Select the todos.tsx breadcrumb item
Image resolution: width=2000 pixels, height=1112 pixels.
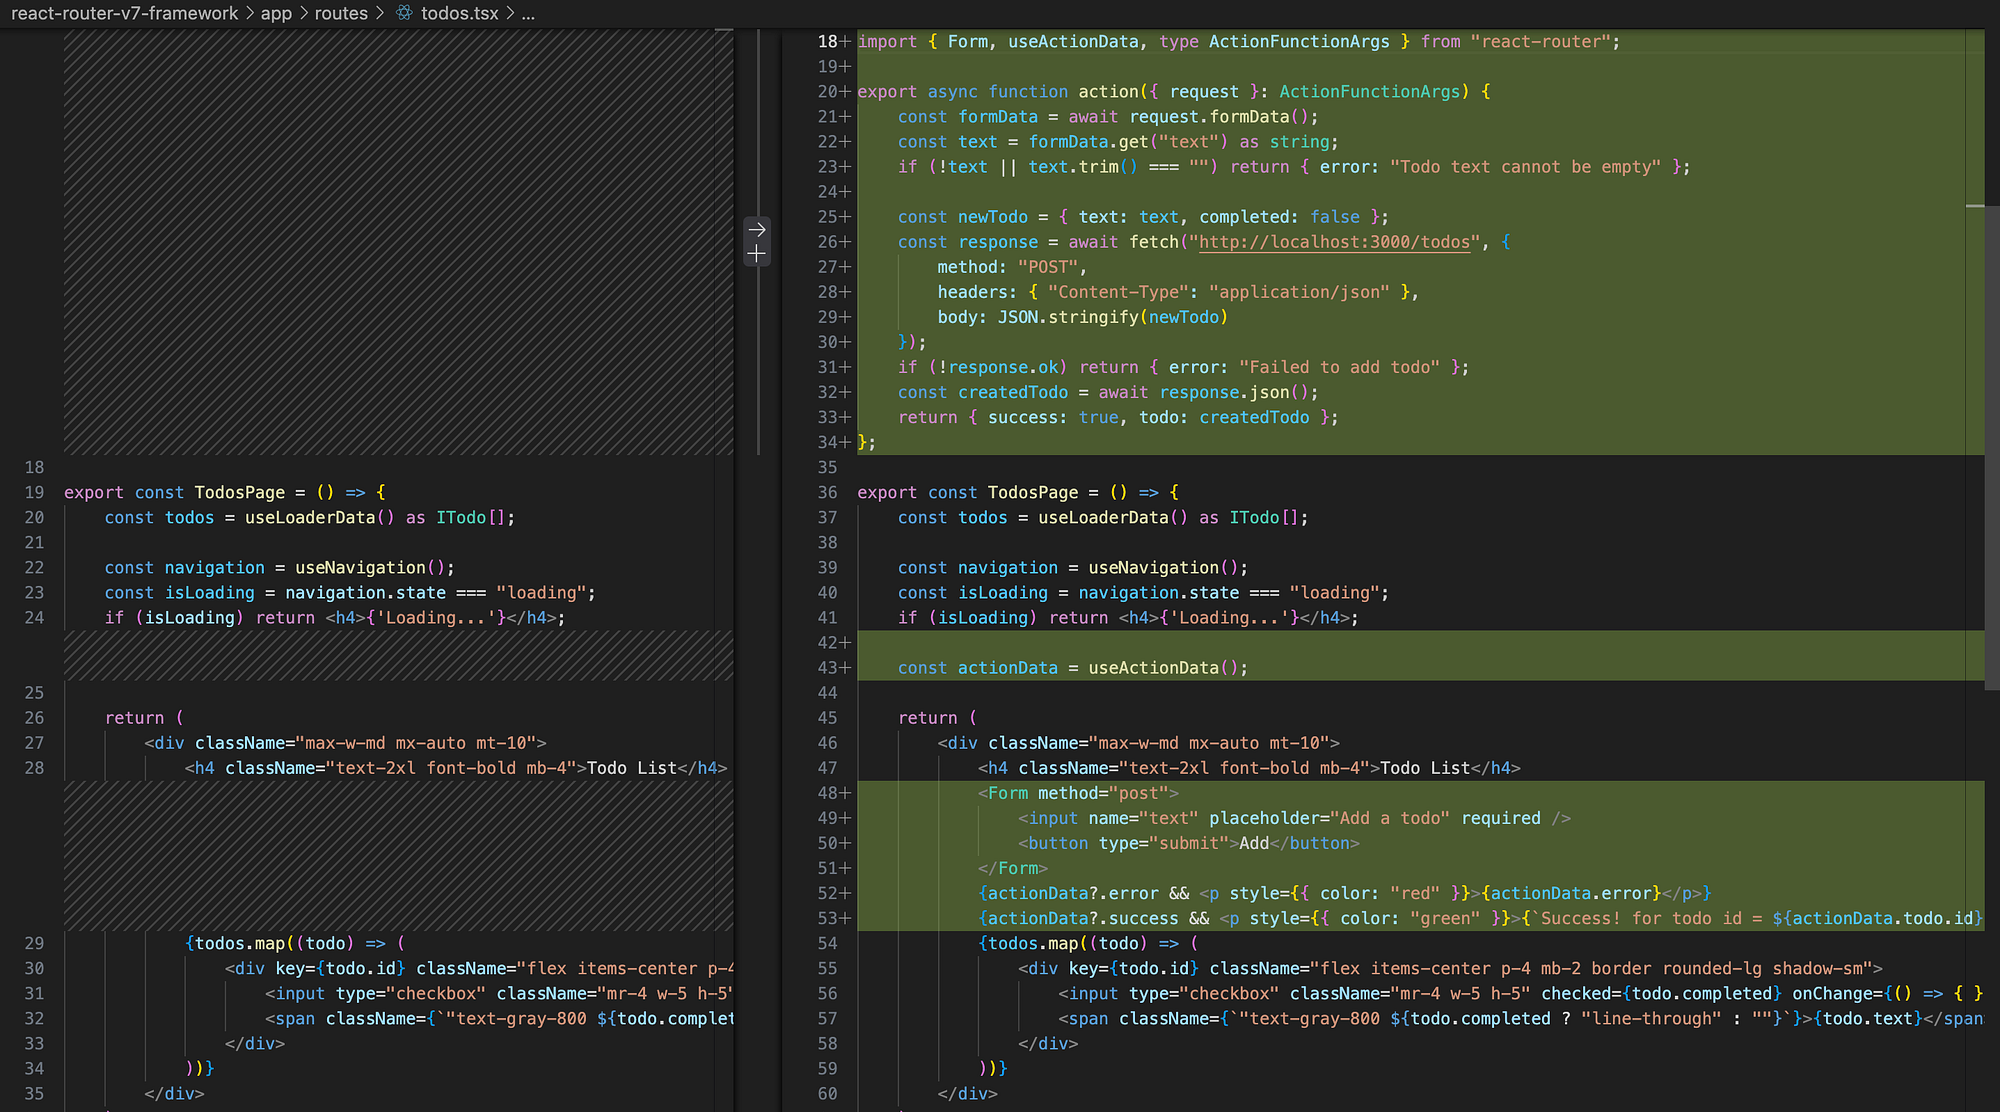point(459,13)
